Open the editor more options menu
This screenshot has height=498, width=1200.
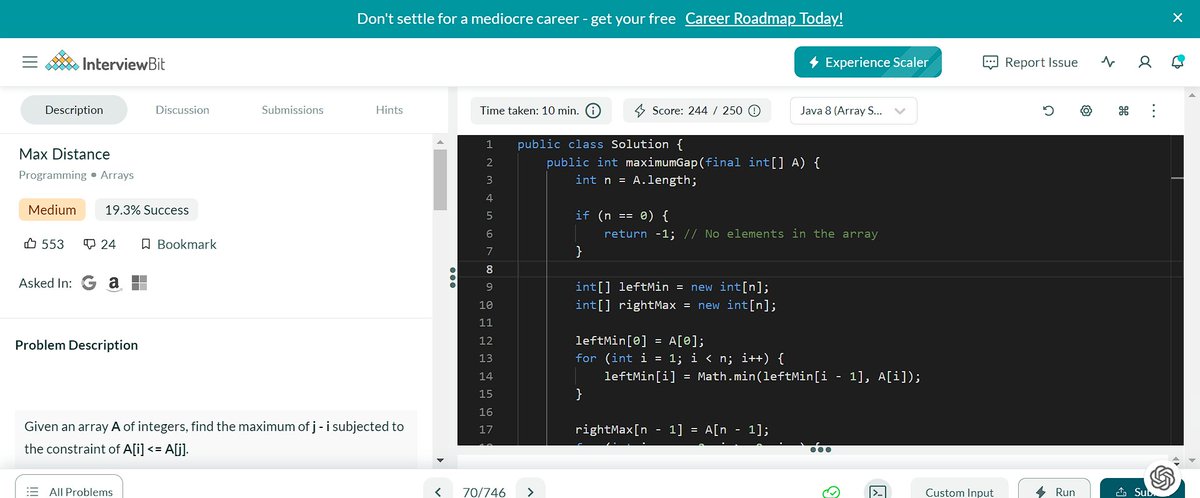(1153, 110)
